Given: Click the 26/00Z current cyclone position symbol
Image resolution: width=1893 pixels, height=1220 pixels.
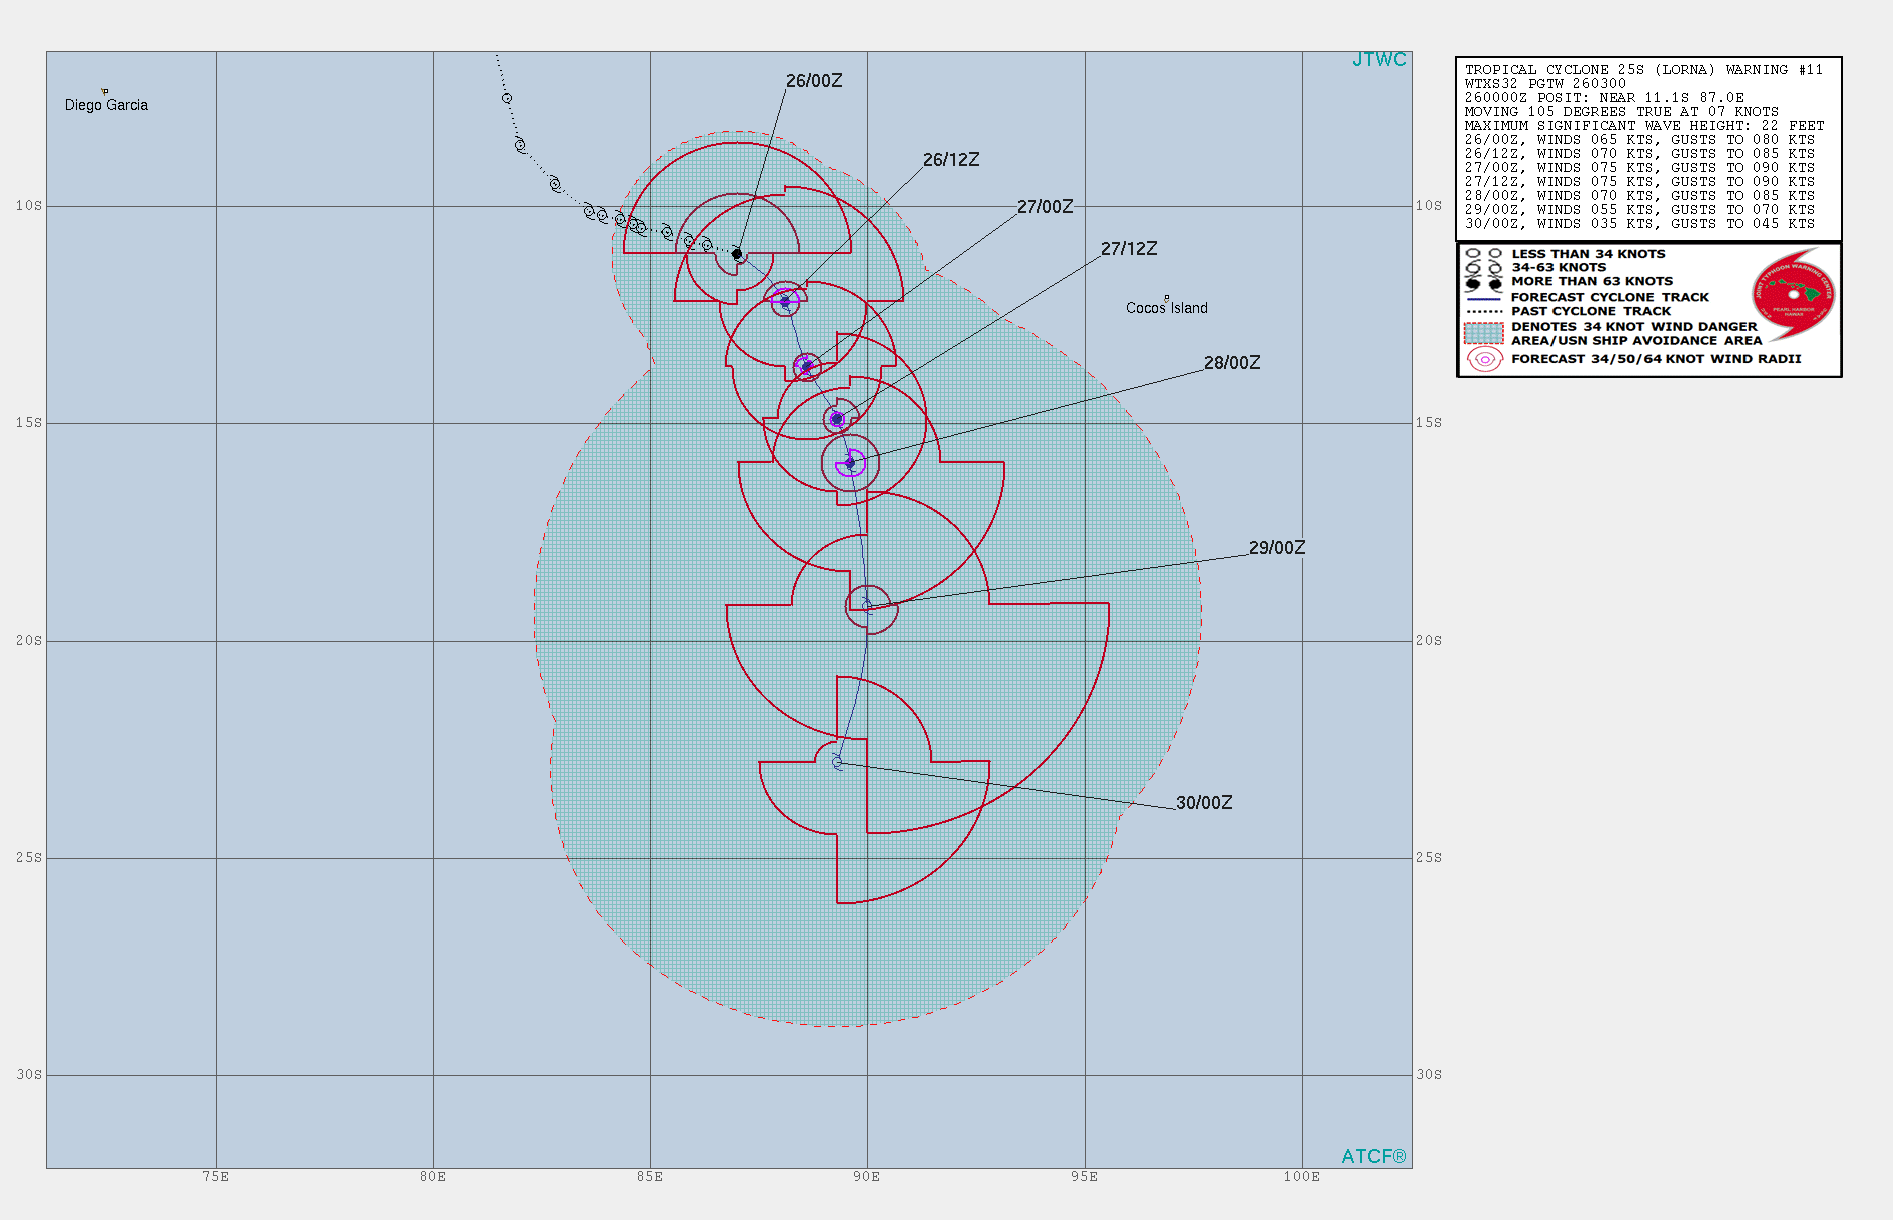Looking at the screenshot, I should [737, 254].
